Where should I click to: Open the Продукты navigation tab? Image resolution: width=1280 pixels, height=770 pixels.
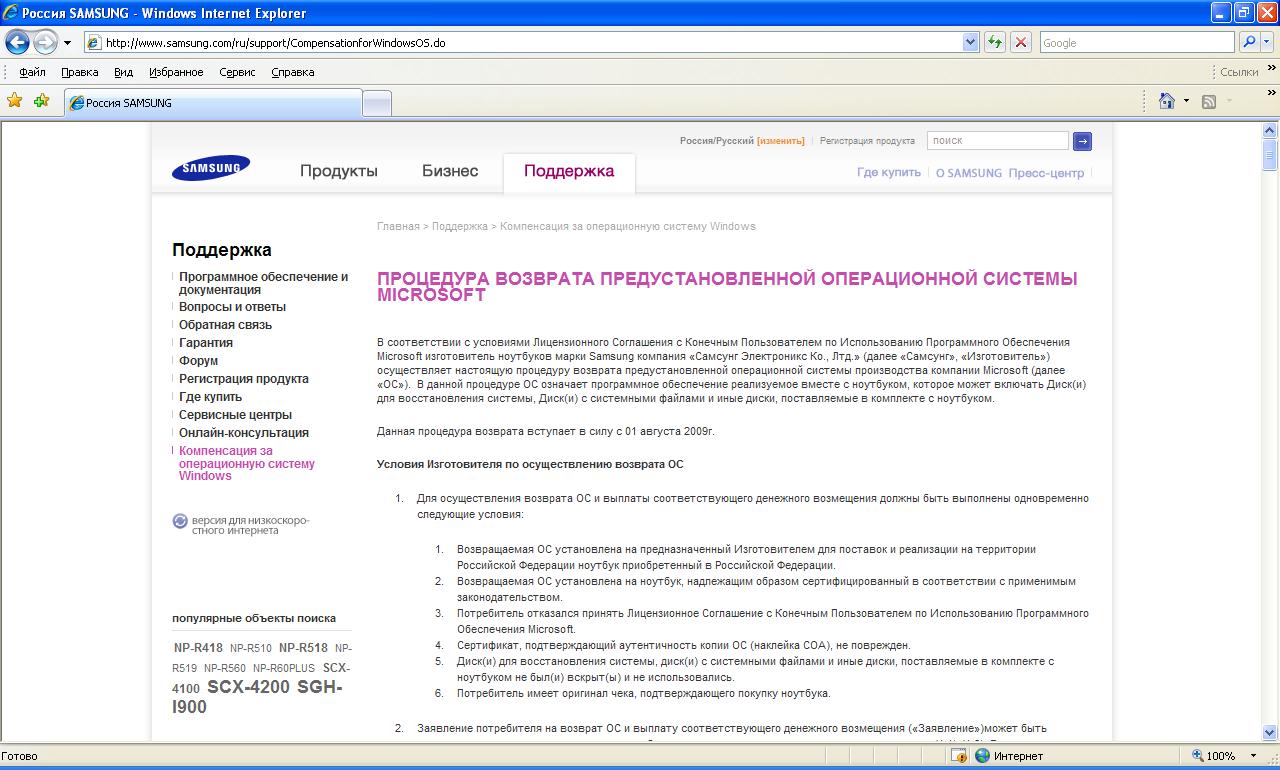tap(339, 171)
